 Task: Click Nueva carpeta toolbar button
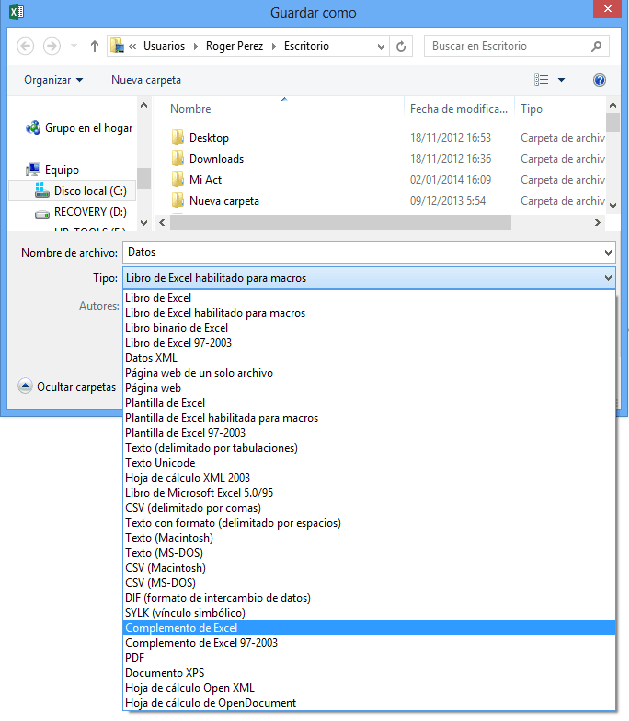coord(146,80)
